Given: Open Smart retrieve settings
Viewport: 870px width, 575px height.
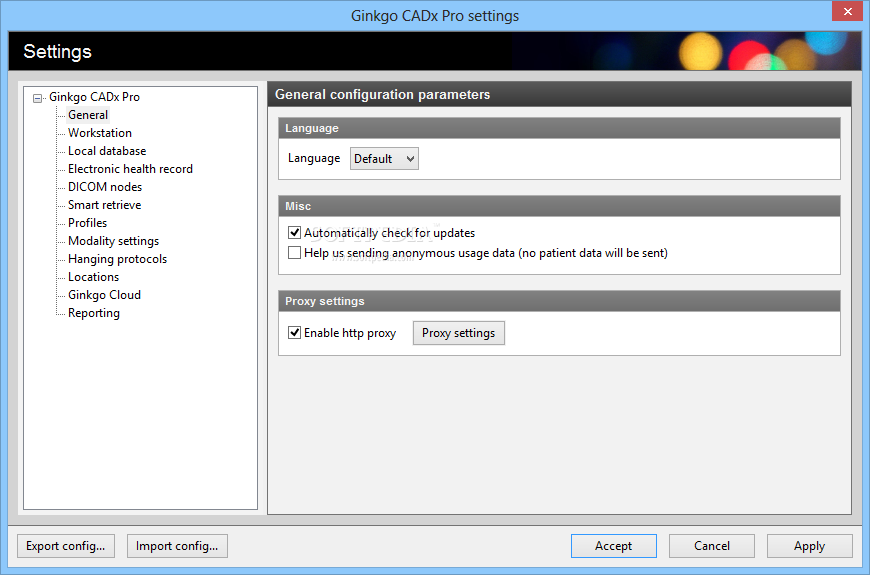Looking at the screenshot, I should coord(104,205).
